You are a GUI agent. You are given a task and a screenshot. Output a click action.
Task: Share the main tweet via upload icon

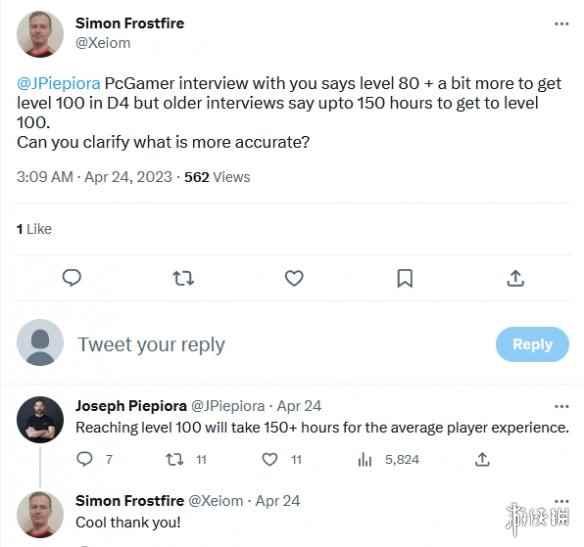pos(515,278)
